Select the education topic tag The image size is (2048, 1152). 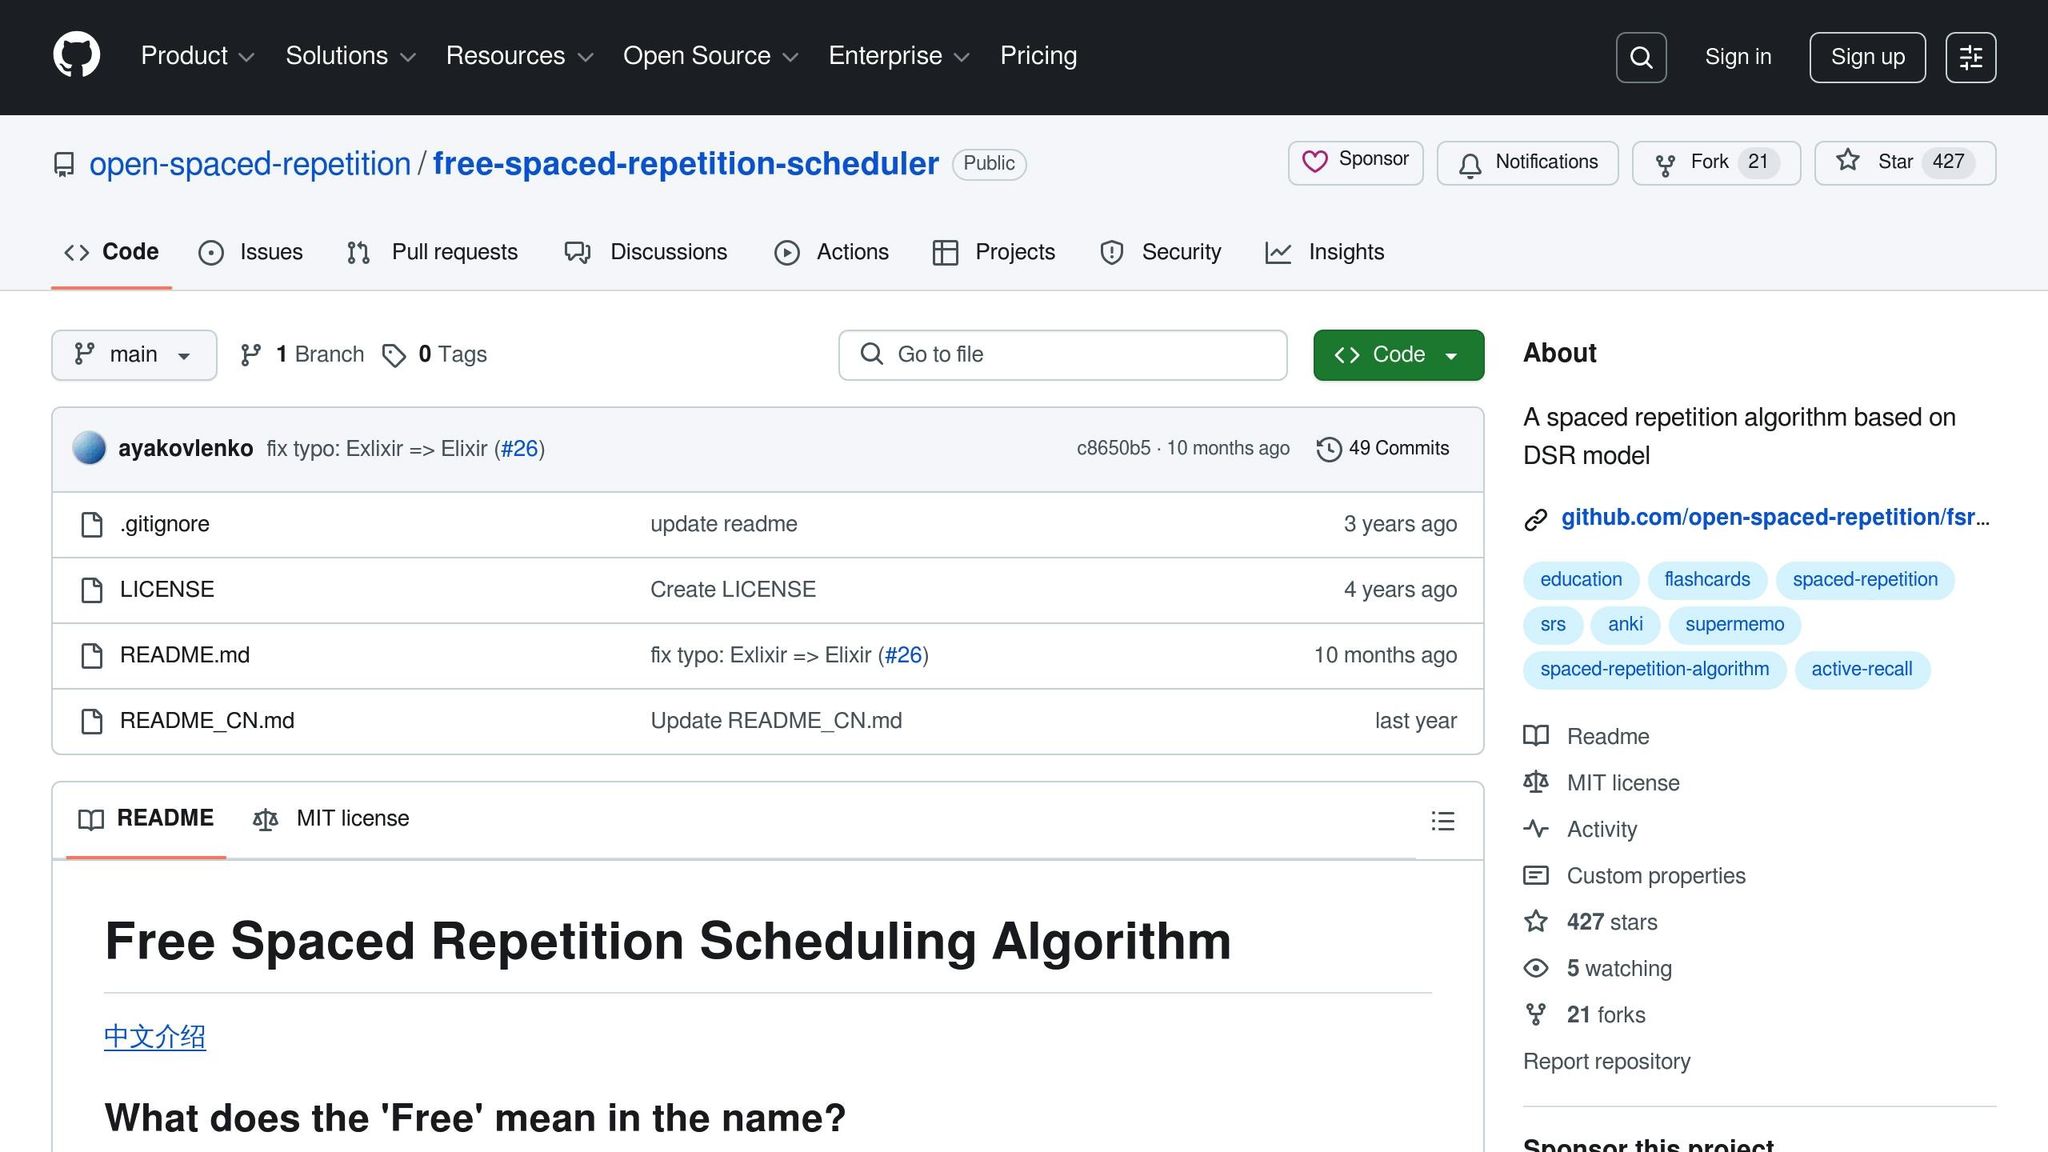1581,580
